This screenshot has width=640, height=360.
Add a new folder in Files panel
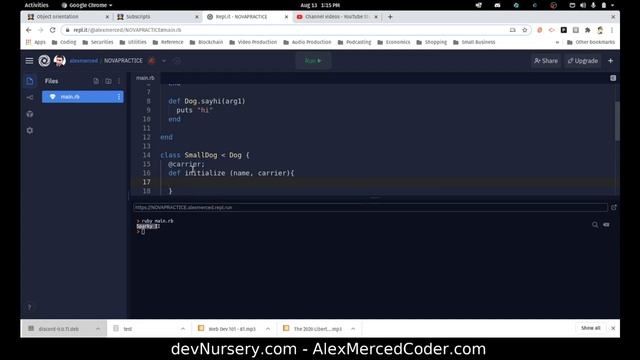(108, 81)
